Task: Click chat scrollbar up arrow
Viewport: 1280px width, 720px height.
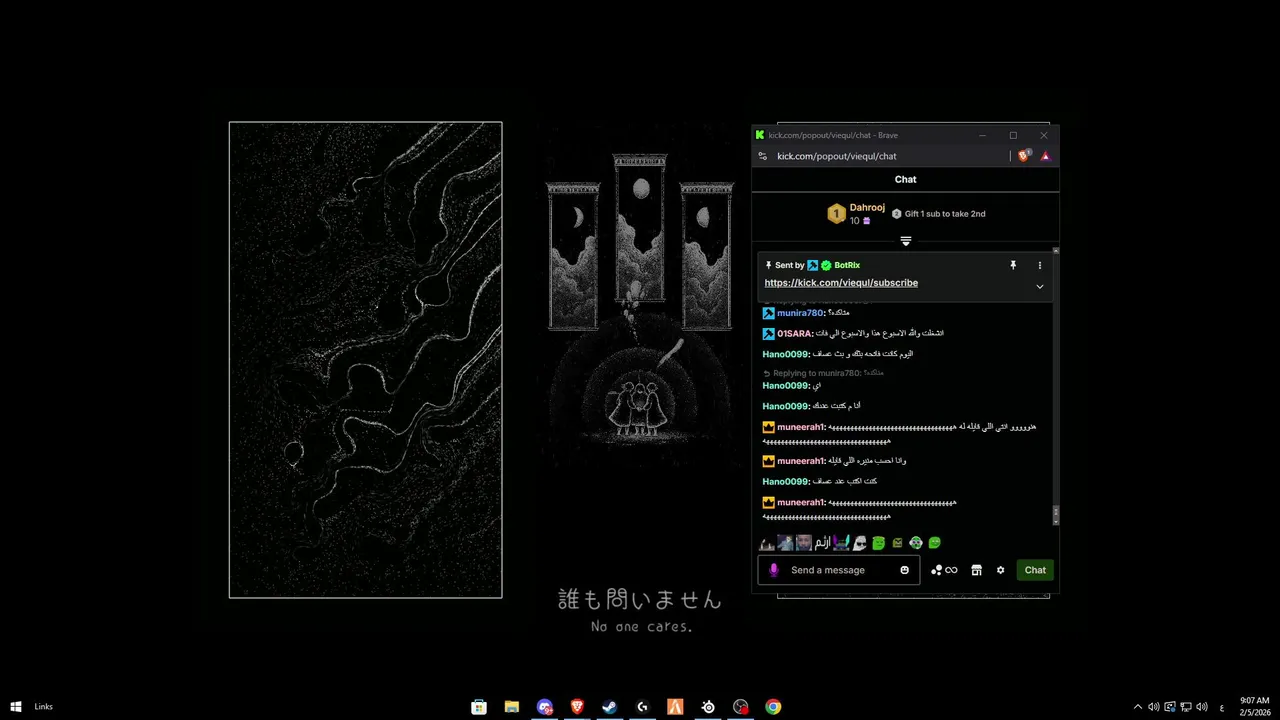Action: (1056, 250)
